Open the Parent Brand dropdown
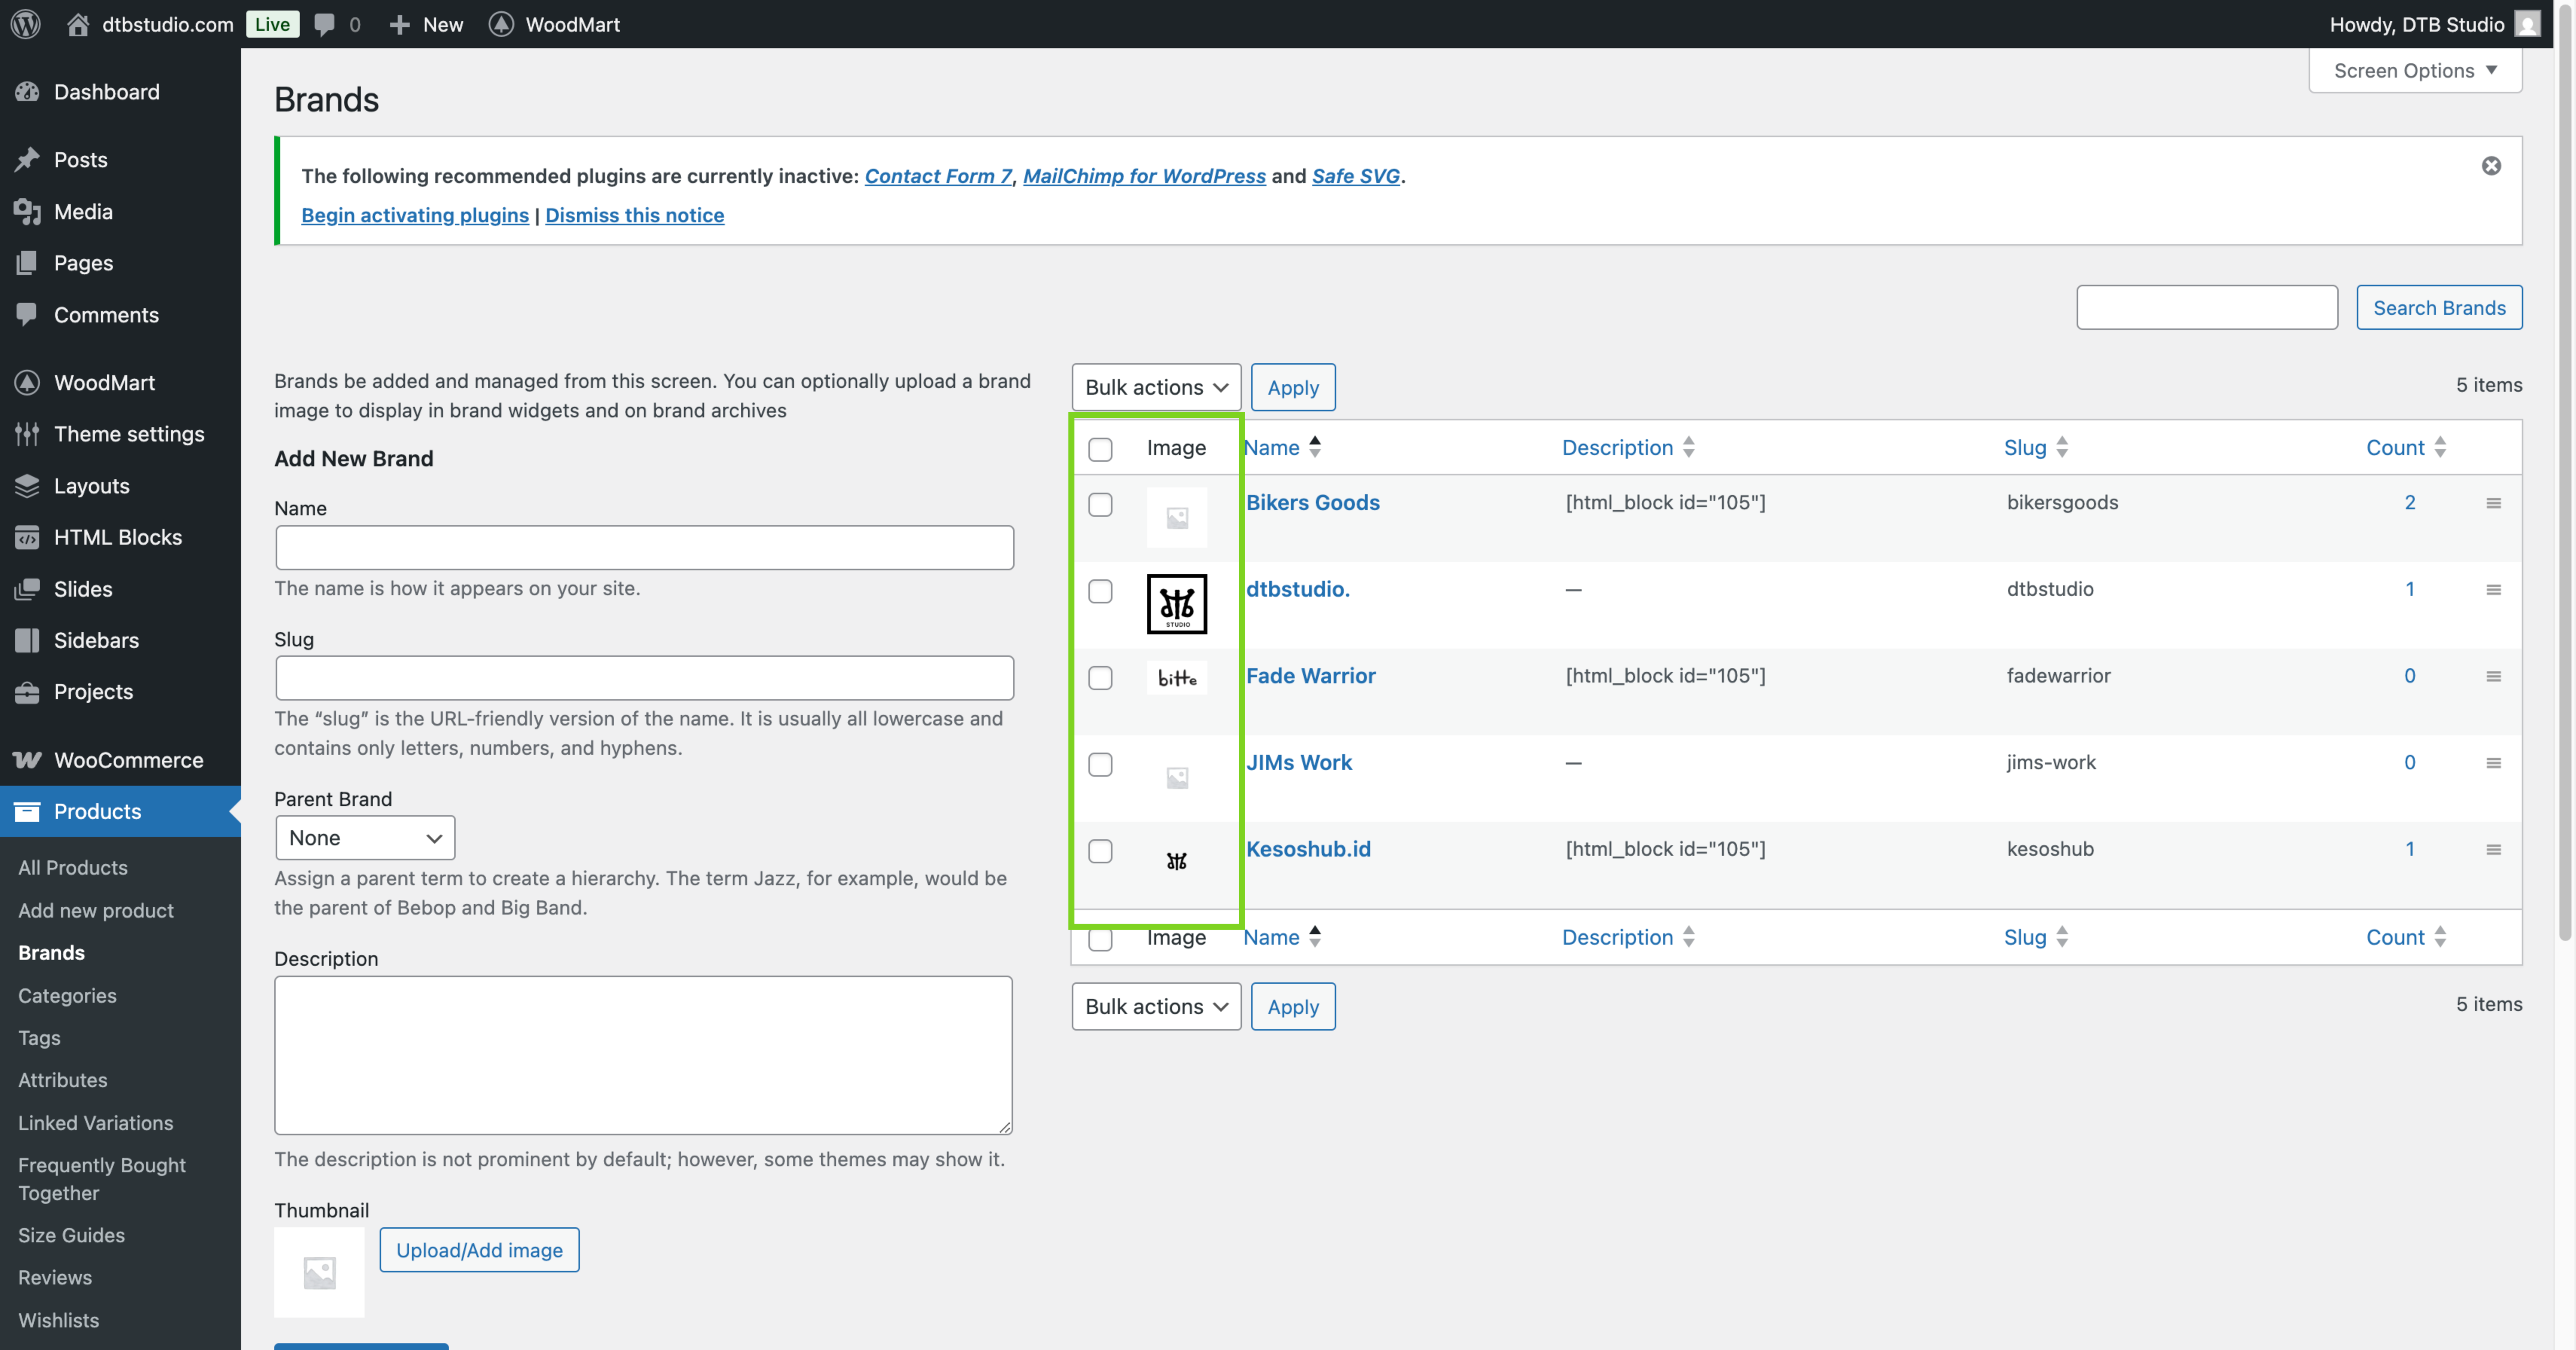This screenshot has width=2576, height=1350. point(365,838)
